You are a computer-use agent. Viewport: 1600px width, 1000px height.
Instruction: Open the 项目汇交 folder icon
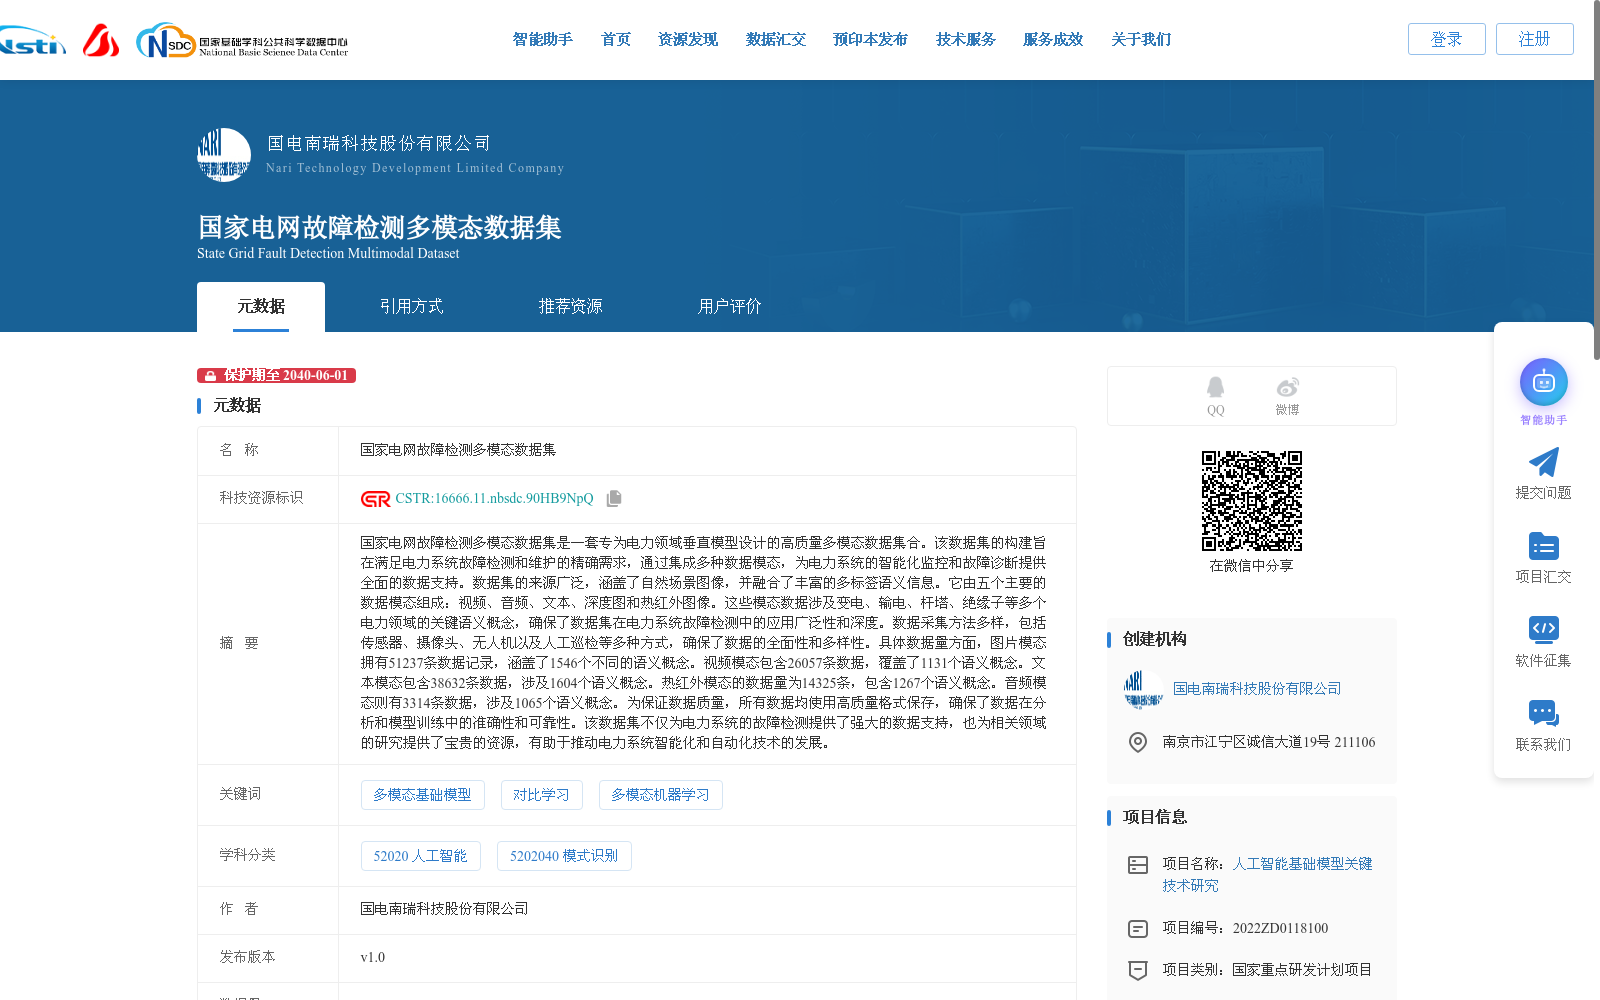pyautogui.click(x=1544, y=546)
